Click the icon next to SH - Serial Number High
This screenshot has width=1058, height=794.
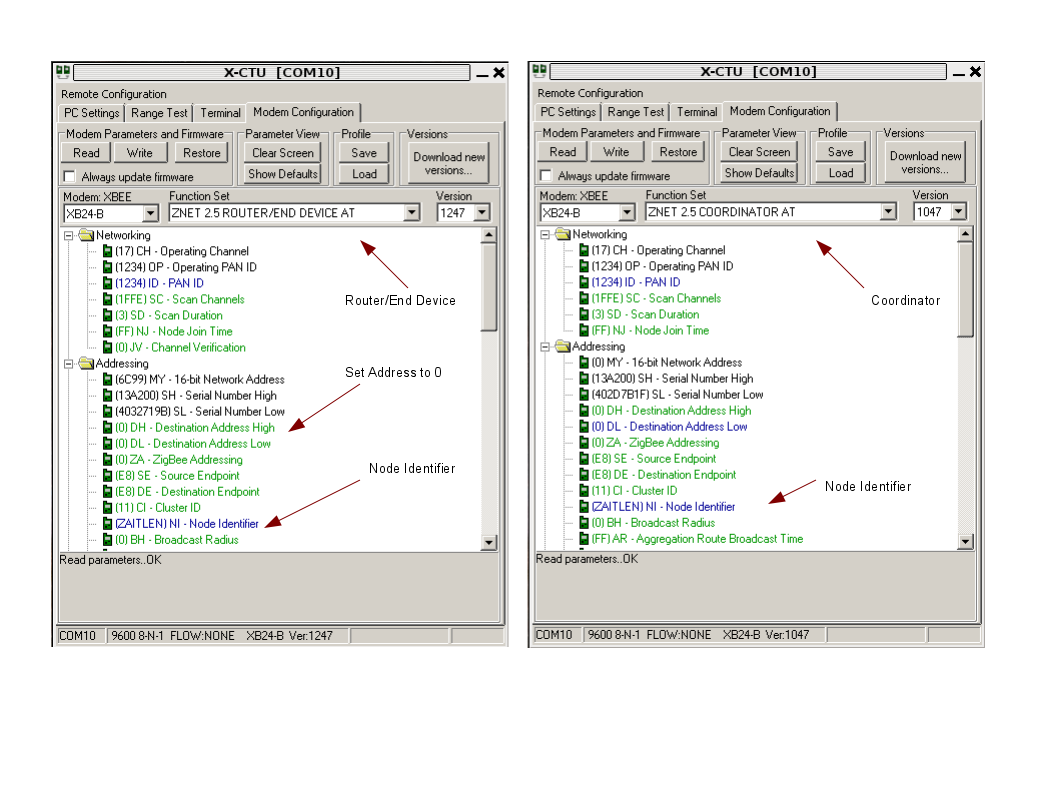point(106,395)
